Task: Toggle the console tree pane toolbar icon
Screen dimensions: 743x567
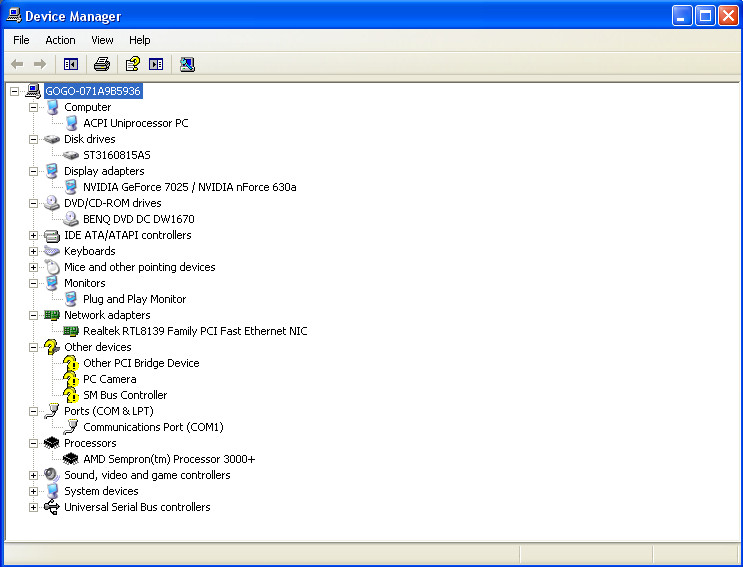Action: [71, 64]
